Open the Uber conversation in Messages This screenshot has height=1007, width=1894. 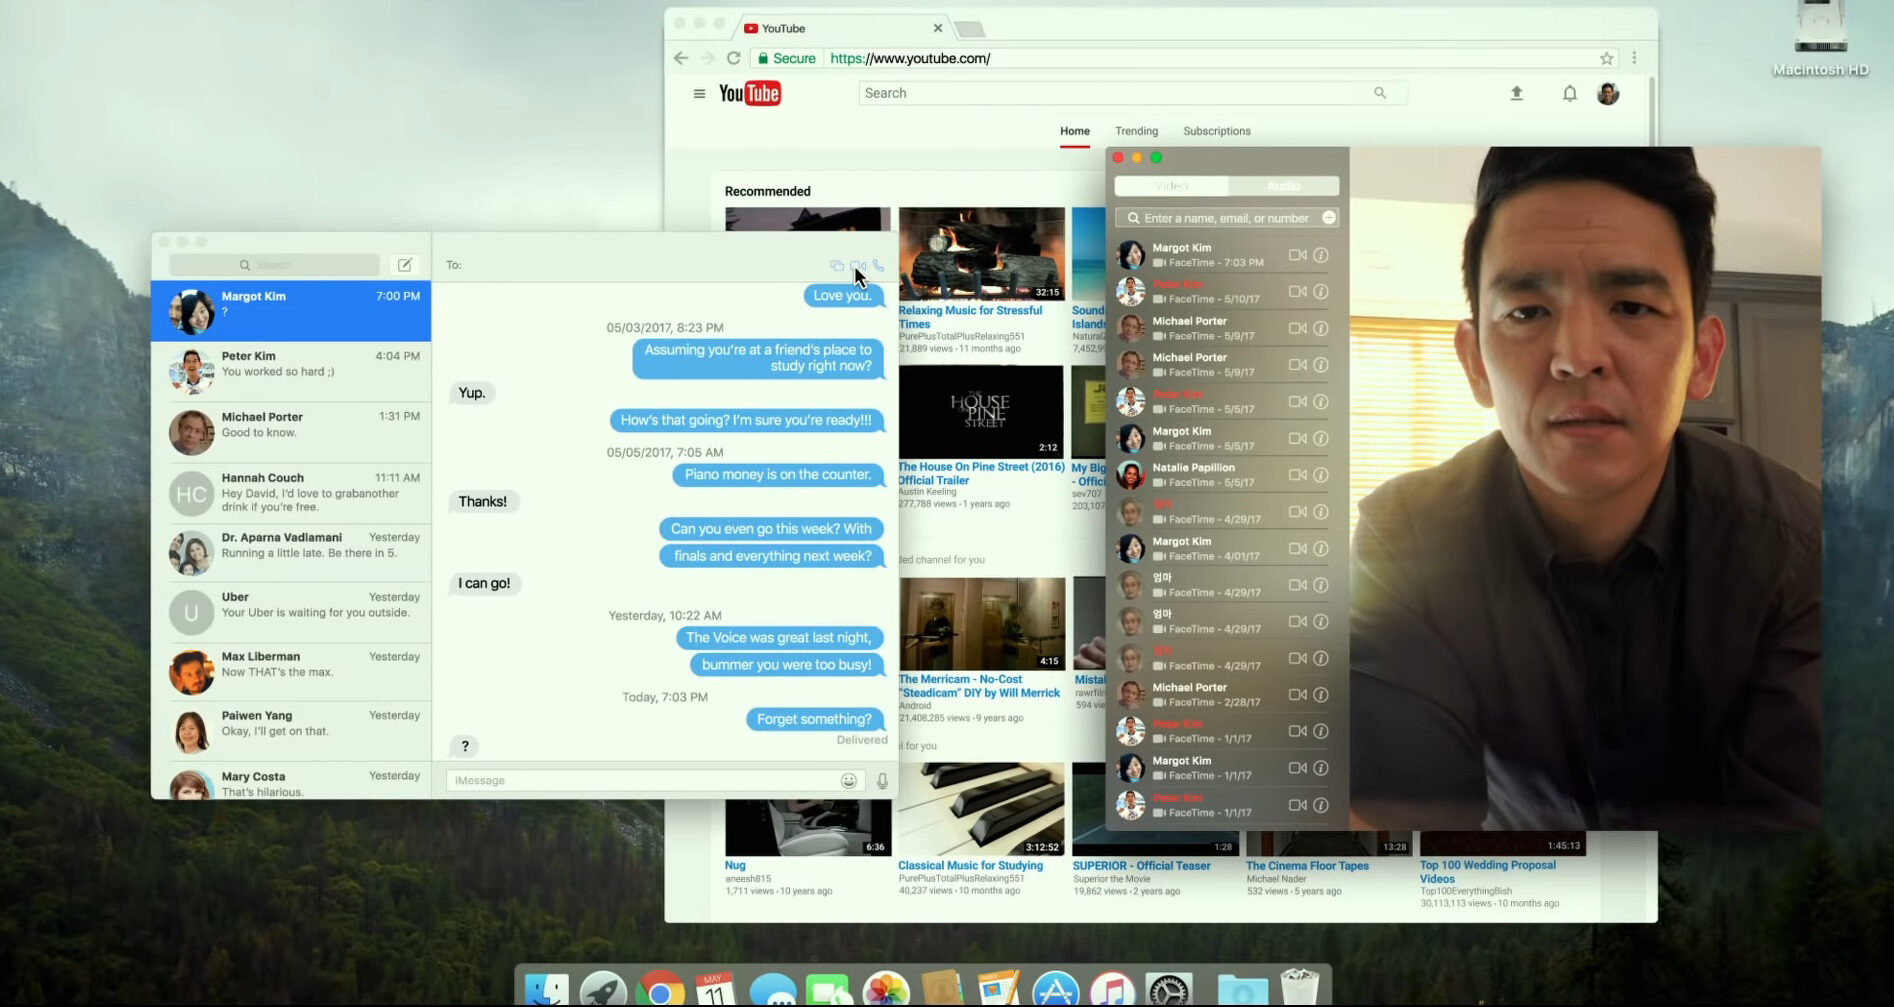pyautogui.click(x=291, y=613)
